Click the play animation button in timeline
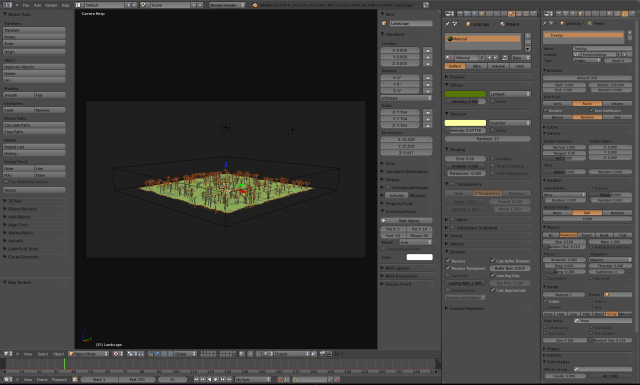Viewport: 640px width, 385px height. coord(216,379)
